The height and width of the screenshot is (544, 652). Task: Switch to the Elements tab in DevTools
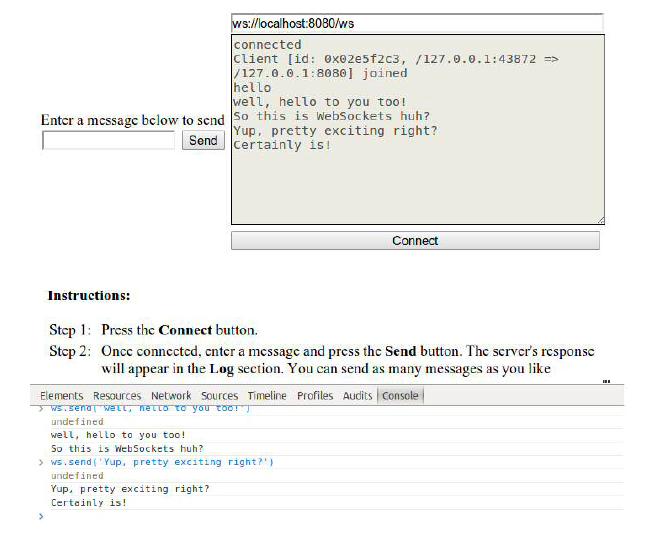pos(61,396)
